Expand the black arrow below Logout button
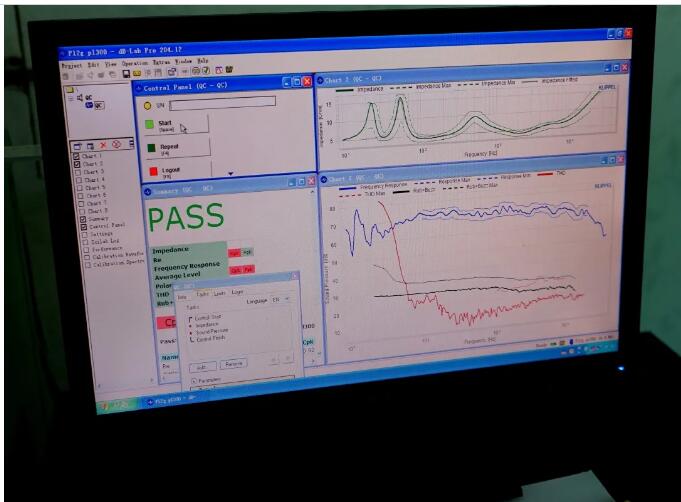 pos(231,174)
